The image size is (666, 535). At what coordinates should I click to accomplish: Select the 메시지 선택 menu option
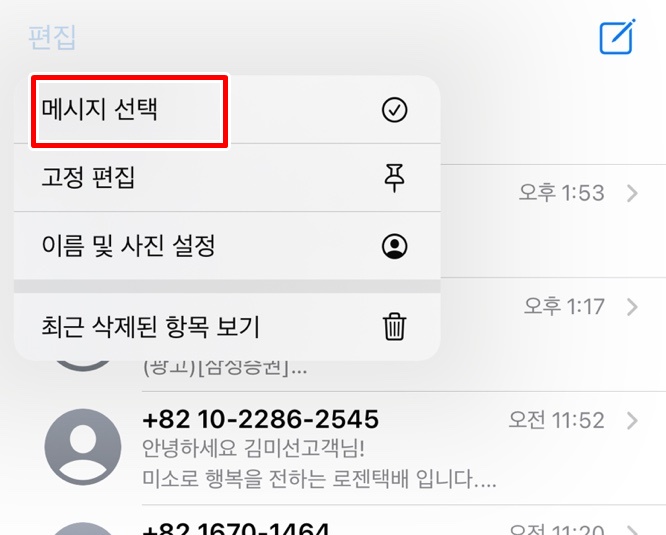227,110
